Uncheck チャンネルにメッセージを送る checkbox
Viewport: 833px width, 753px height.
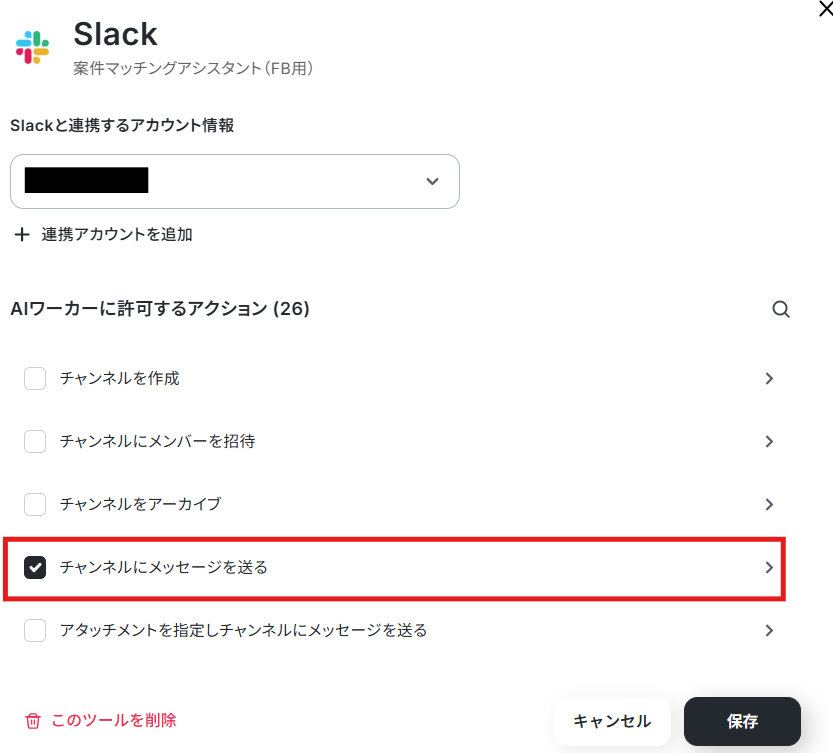pyautogui.click(x=35, y=568)
